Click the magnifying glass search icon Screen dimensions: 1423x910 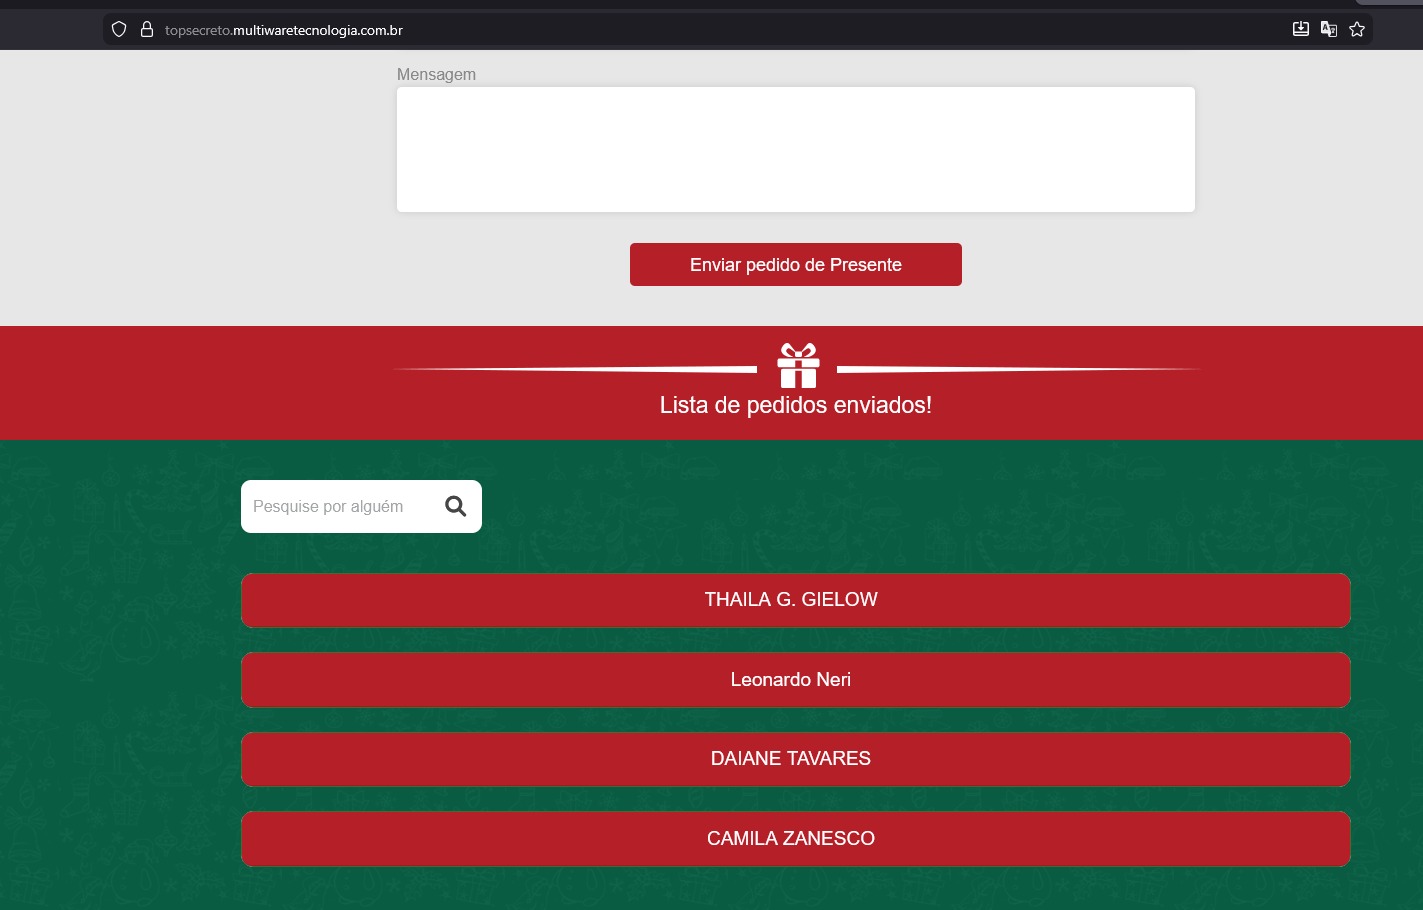[456, 507]
